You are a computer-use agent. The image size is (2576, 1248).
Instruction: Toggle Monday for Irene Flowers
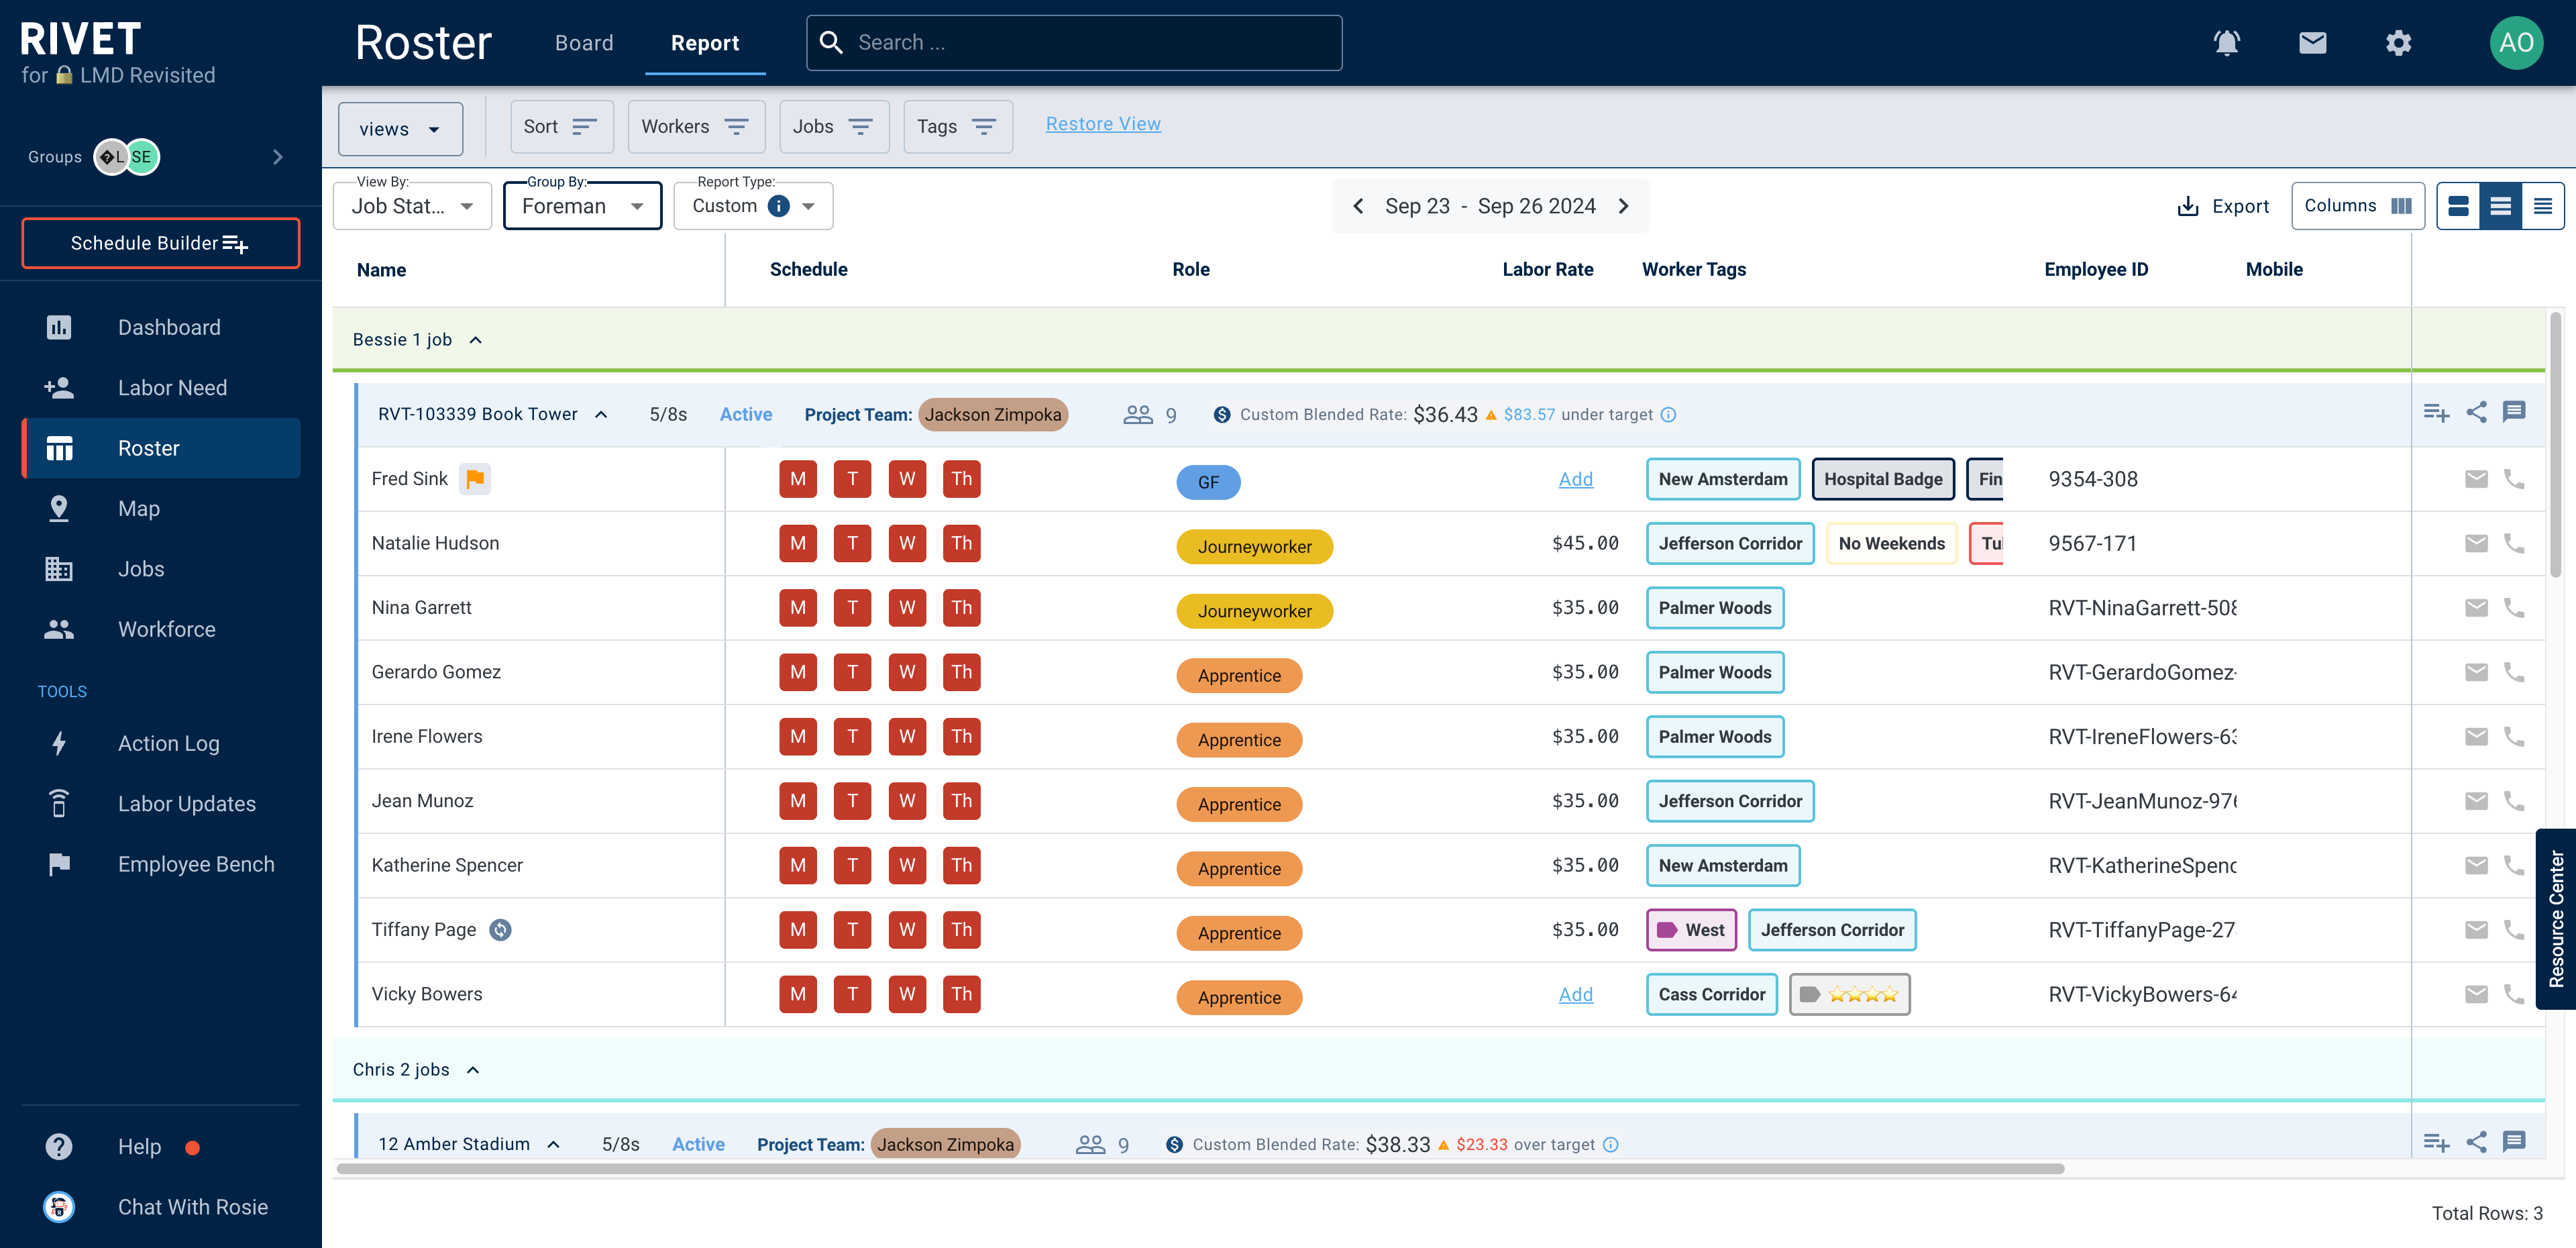798,737
